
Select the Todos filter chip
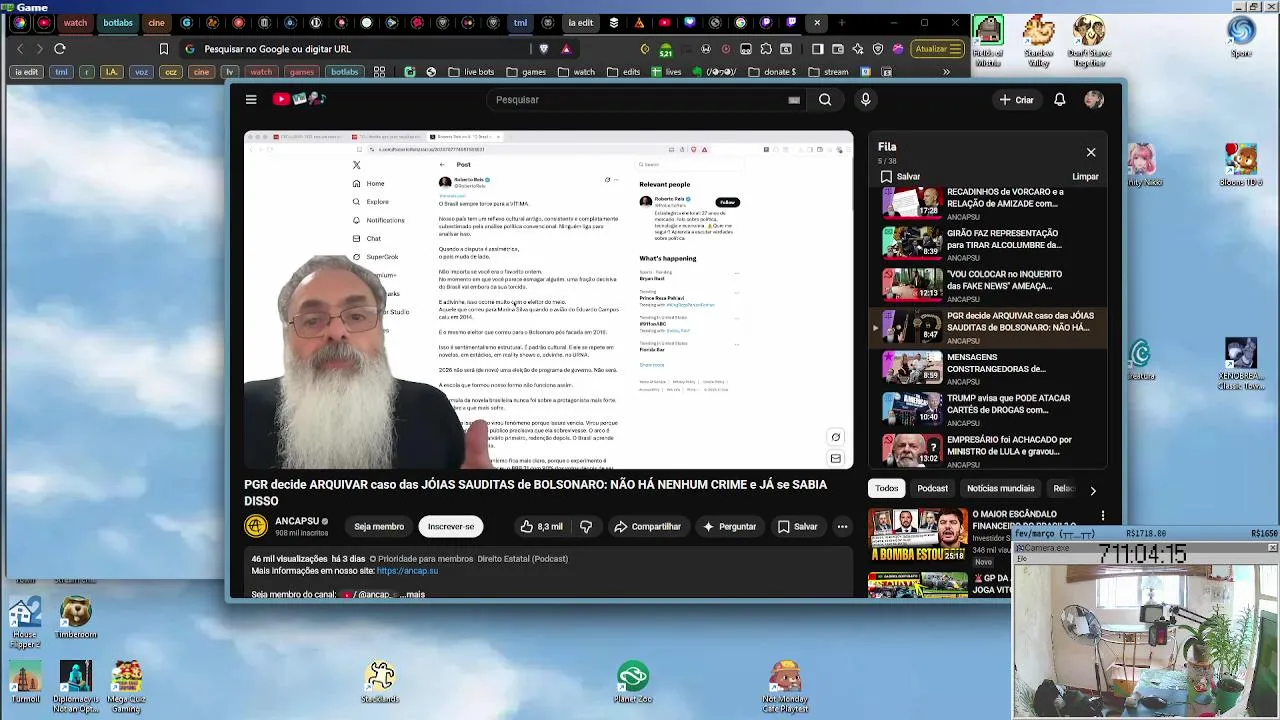coord(887,488)
